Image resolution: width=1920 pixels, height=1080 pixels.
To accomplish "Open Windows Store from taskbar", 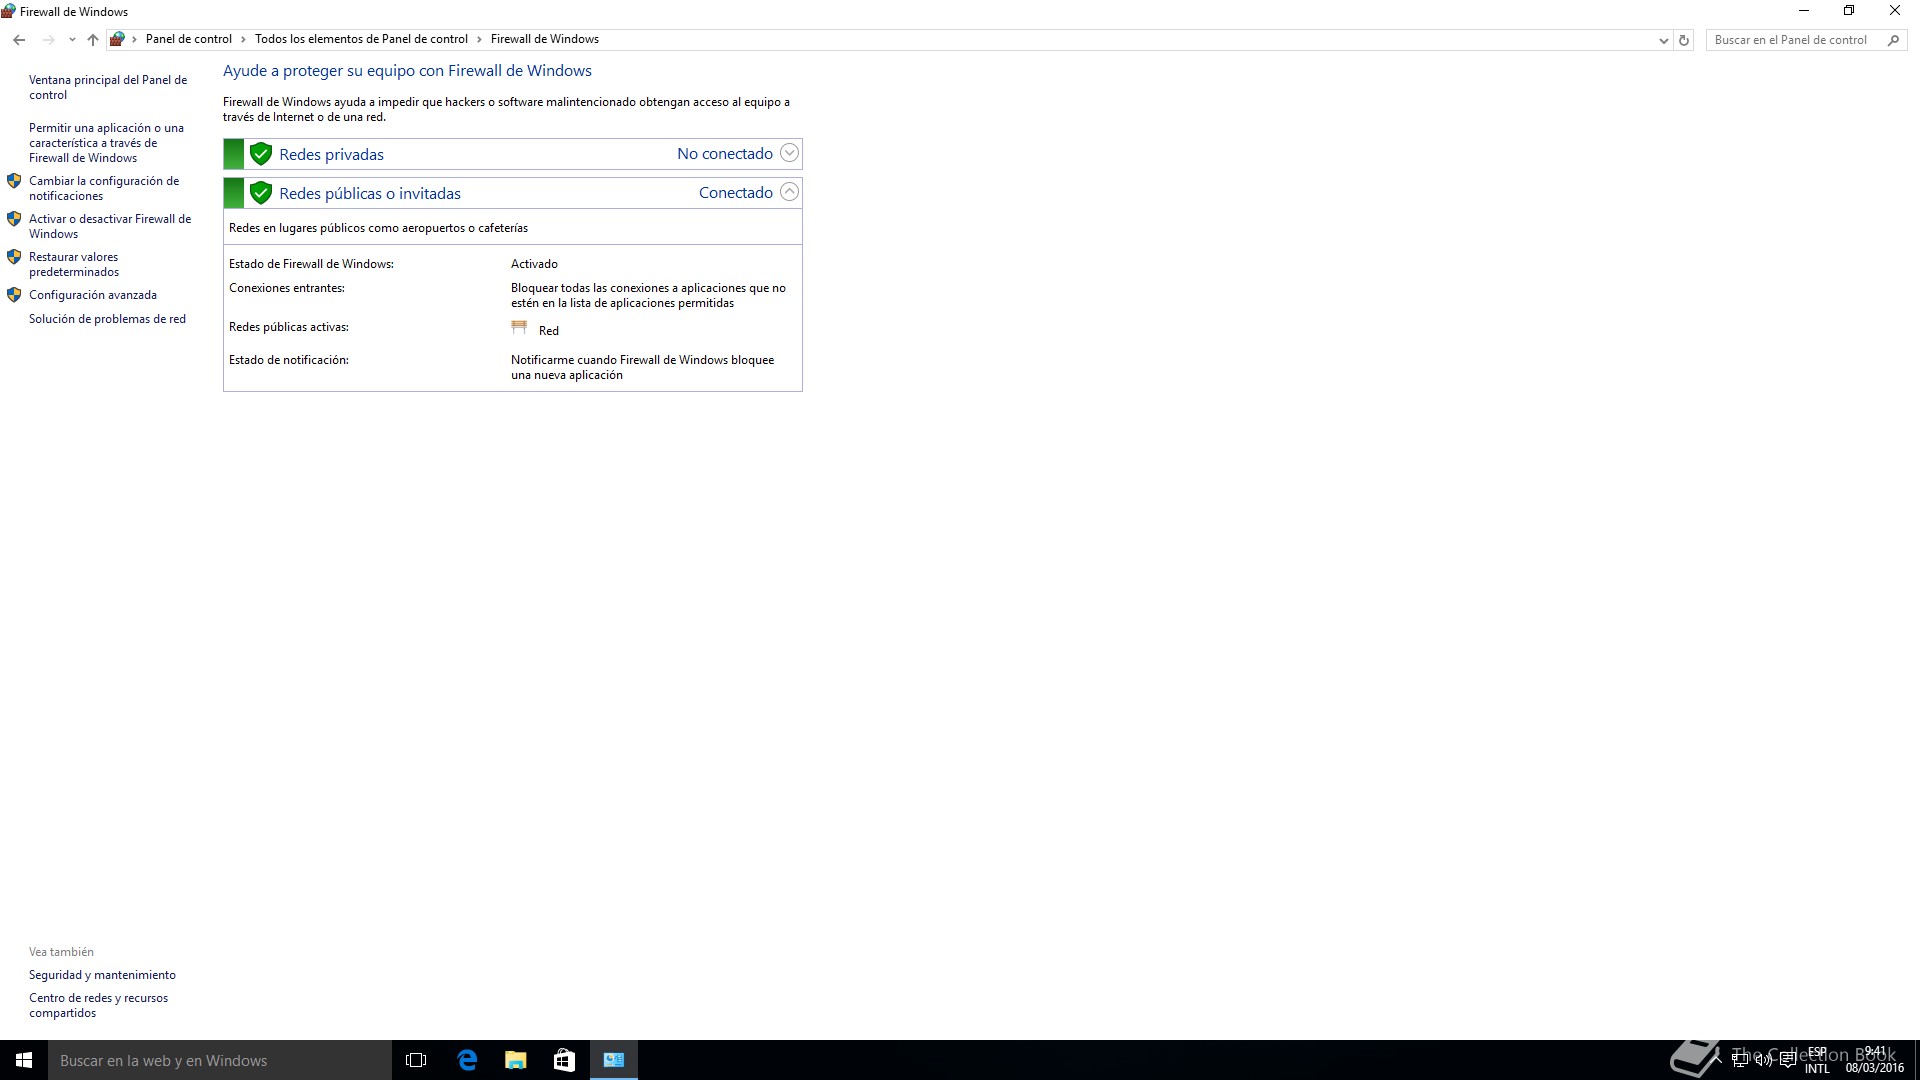I will (564, 1060).
